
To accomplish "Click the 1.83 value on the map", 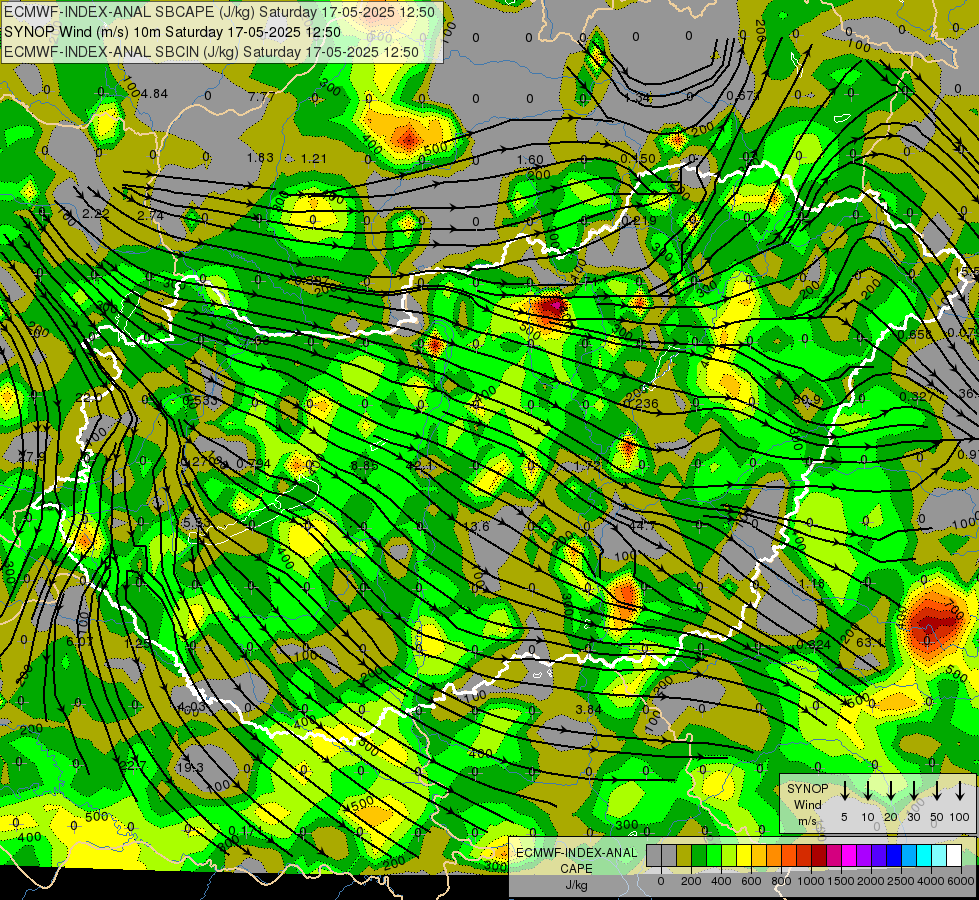I will [x=260, y=157].
